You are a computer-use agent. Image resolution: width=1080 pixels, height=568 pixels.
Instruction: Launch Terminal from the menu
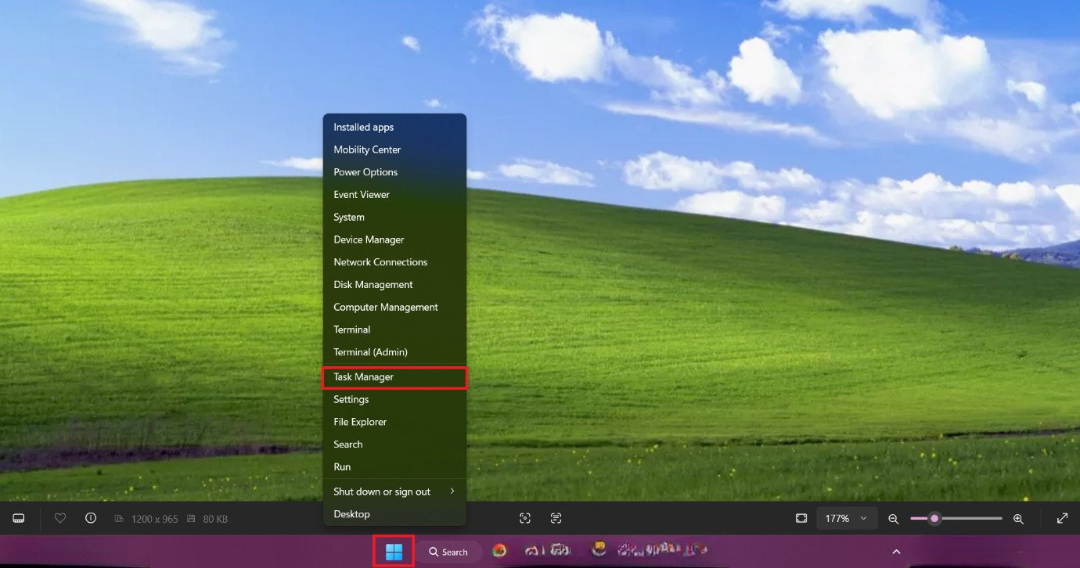click(x=394, y=330)
